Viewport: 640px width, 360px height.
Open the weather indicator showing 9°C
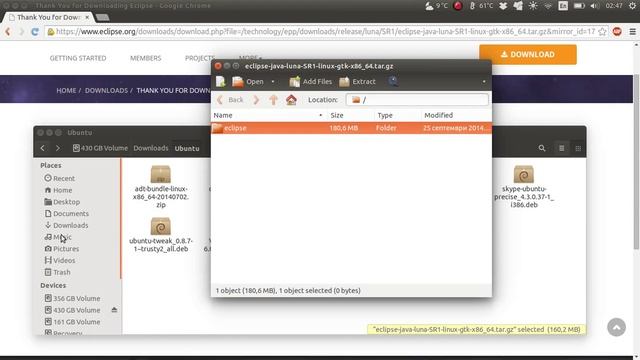point(437,6)
